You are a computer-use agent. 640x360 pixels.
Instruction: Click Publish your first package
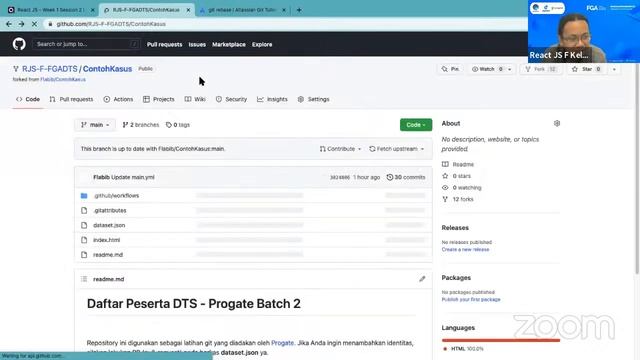(471, 300)
